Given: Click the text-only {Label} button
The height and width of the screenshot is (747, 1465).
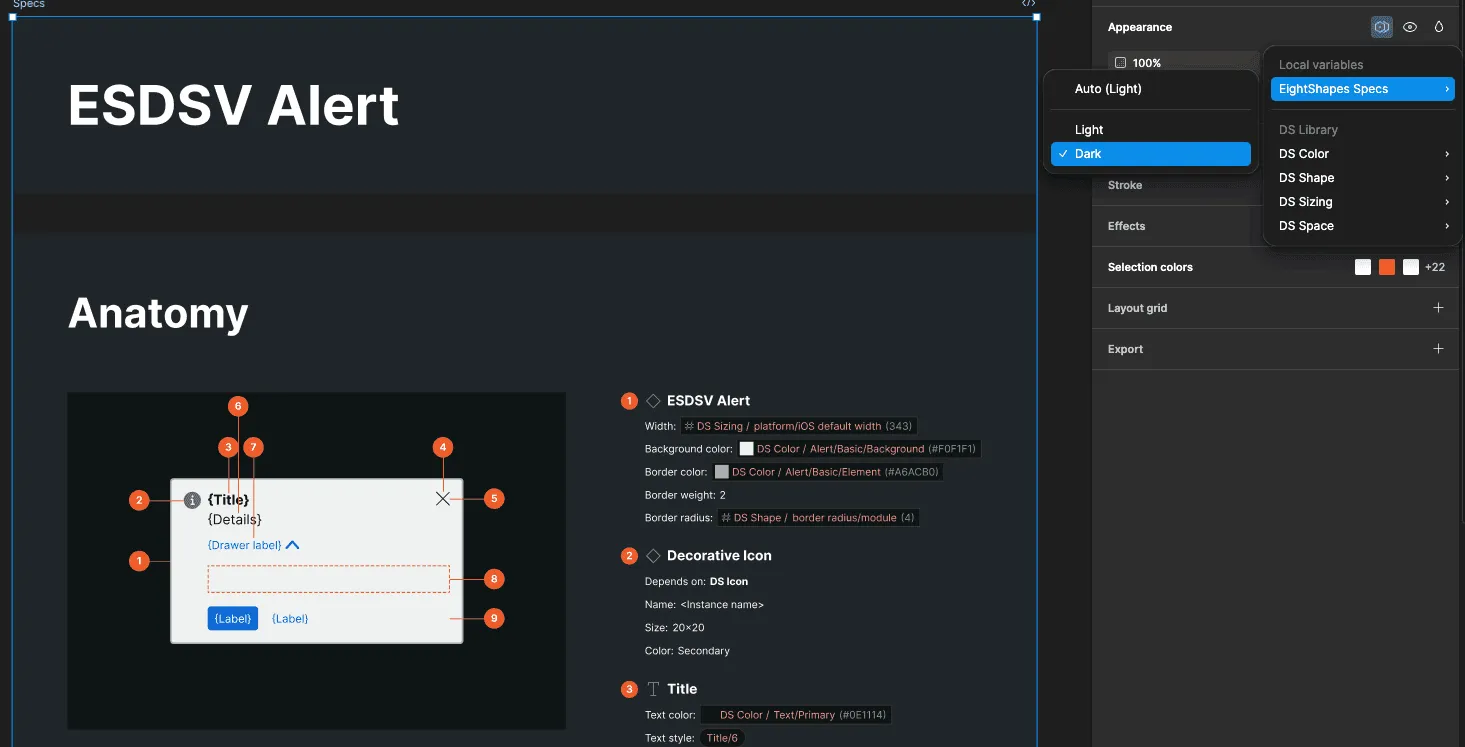Looking at the screenshot, I should [290, 619].
